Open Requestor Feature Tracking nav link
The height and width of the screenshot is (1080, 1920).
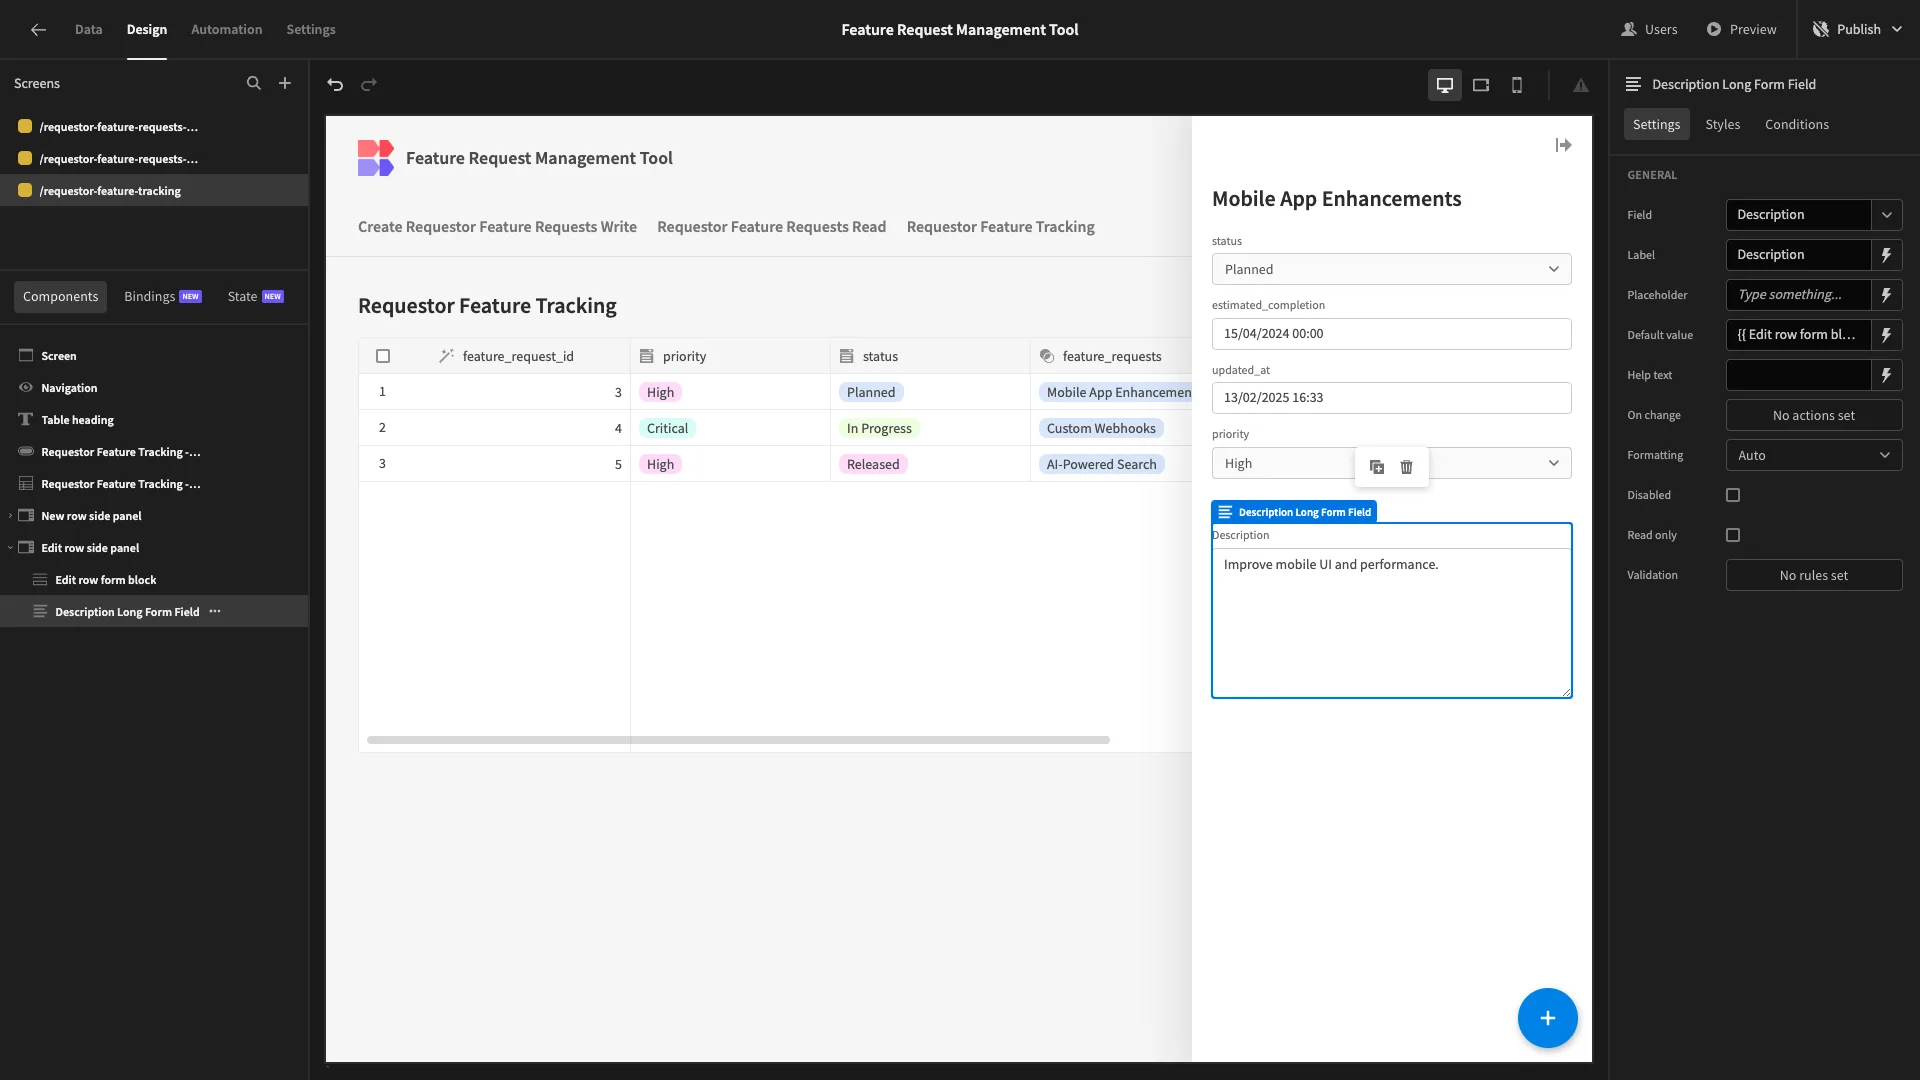(1000, 227)
